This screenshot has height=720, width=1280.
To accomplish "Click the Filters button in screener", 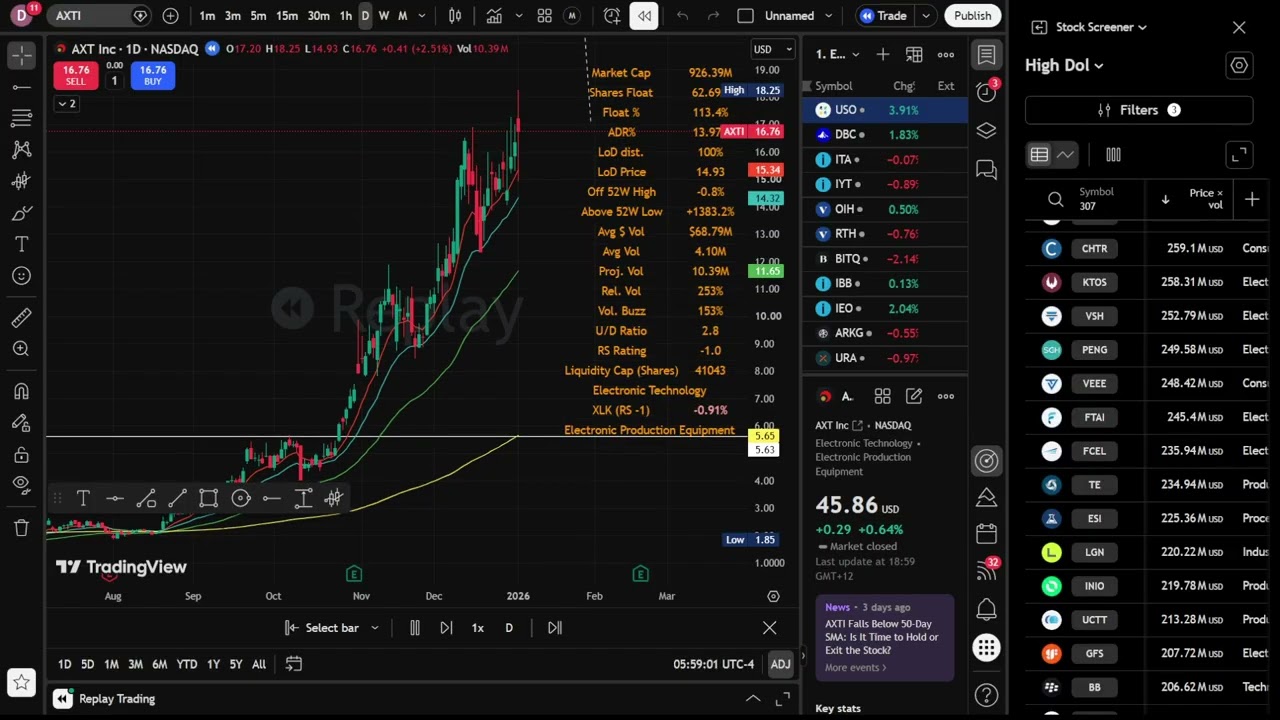I will (1139, 110).
